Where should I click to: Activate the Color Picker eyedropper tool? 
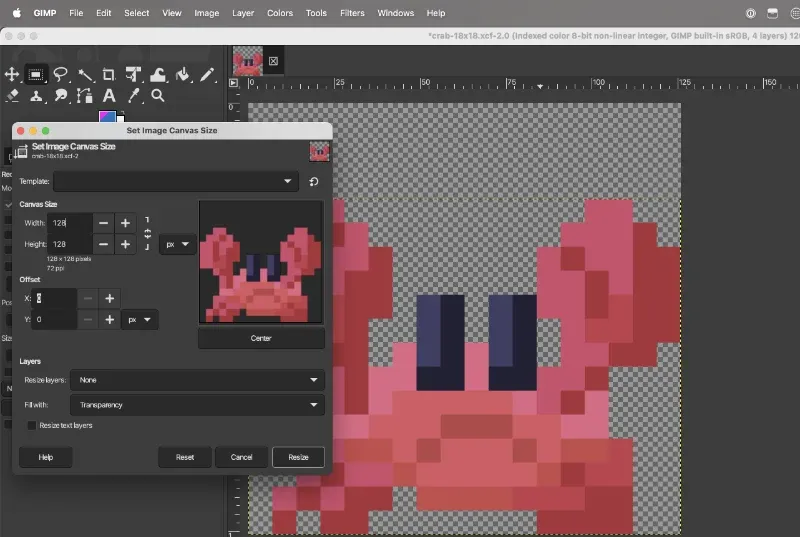(x=133, y=96)
